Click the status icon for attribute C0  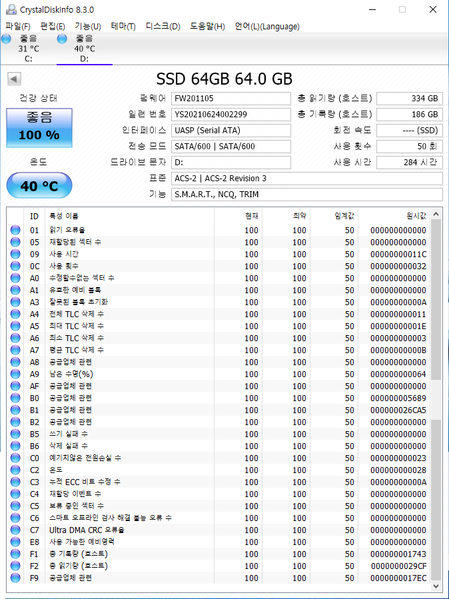click(15, 458)
